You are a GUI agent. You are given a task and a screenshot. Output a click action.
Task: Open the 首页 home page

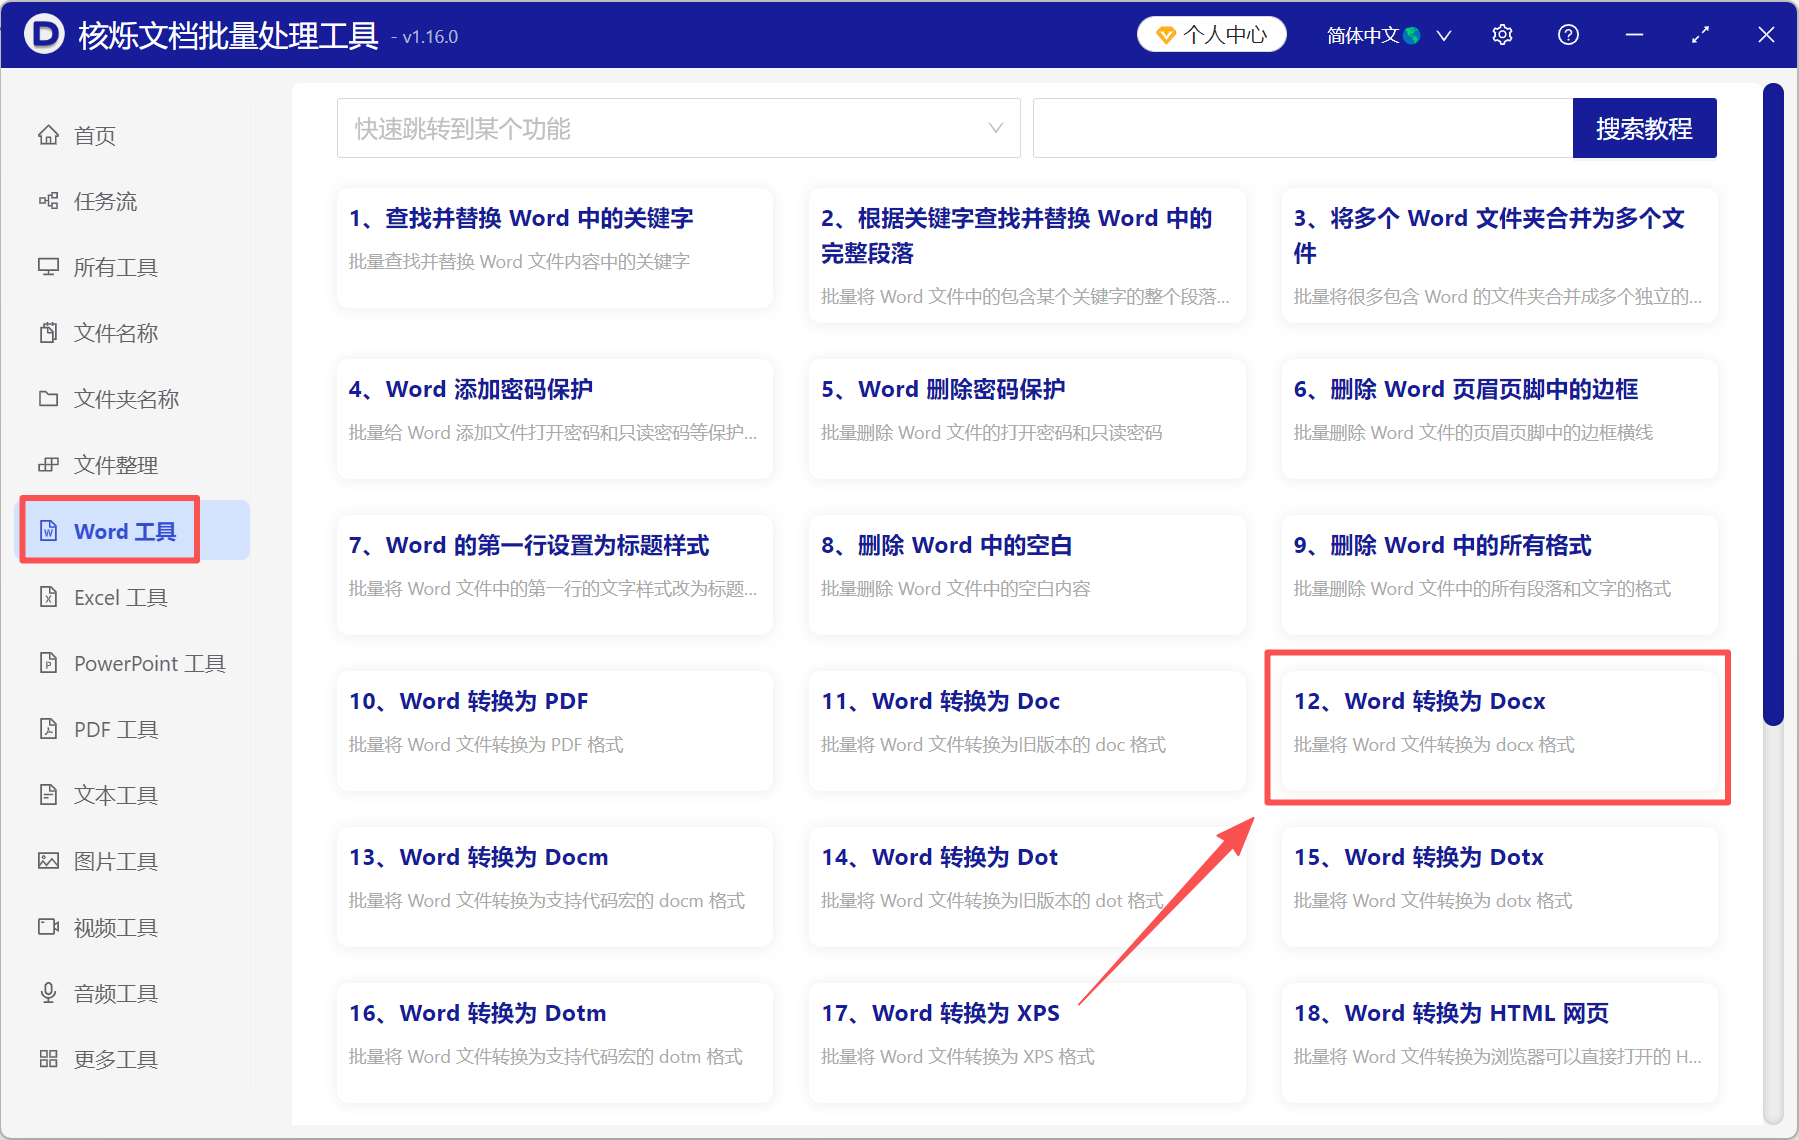[x=94, y=135]
